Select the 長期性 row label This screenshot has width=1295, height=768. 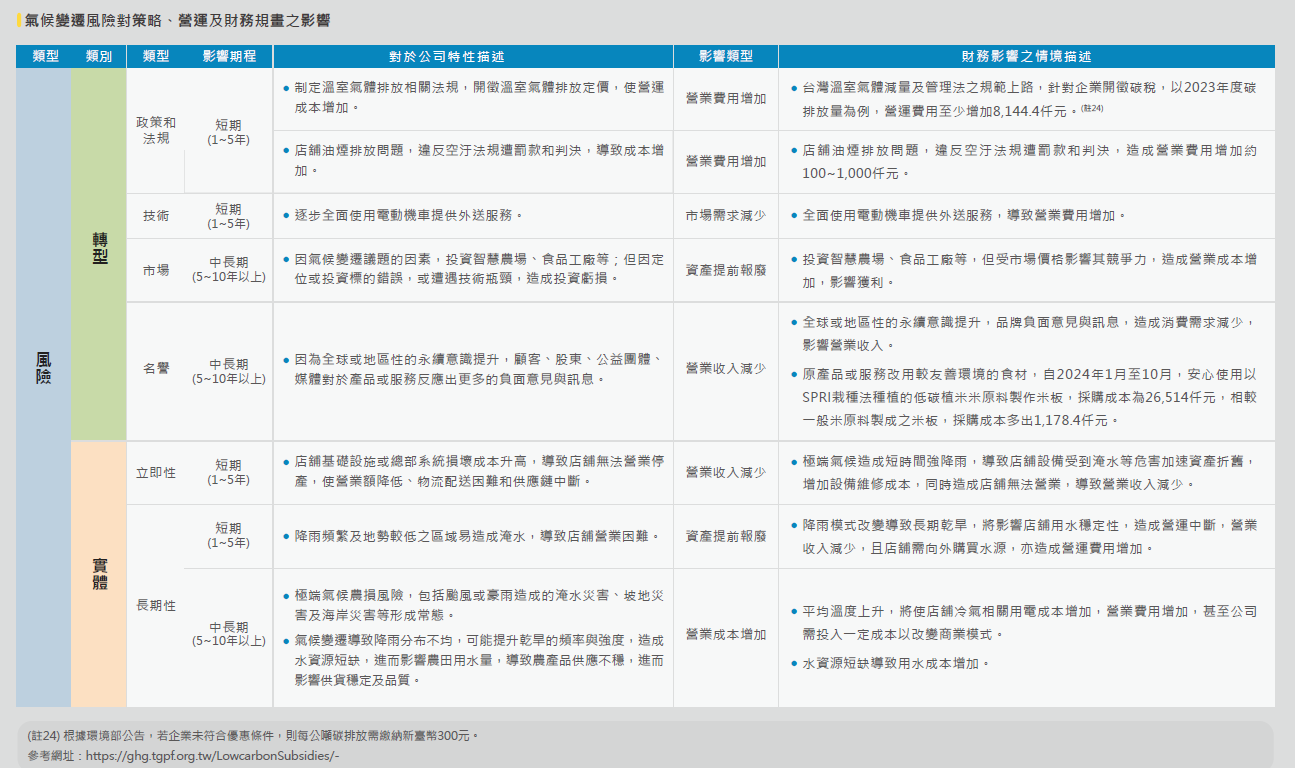(x=156, y=606)
